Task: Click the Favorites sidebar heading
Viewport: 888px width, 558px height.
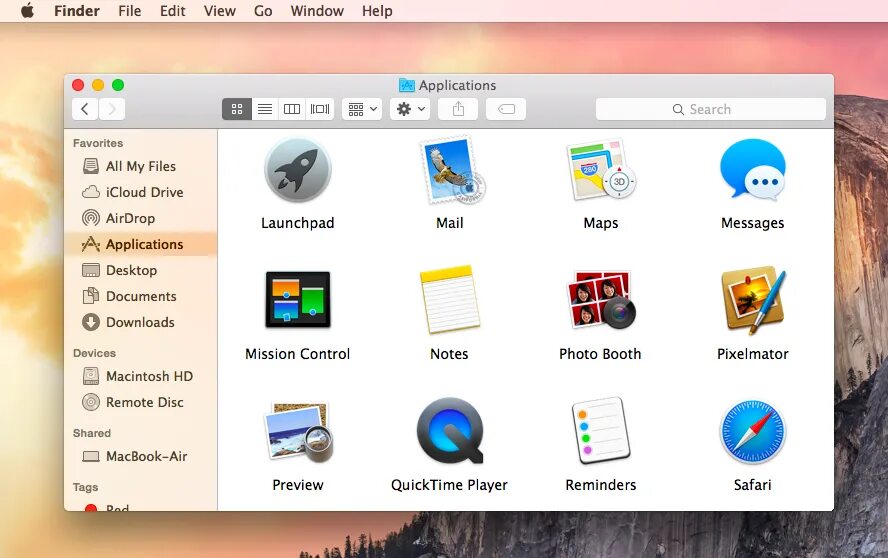Action: point(98,143)
